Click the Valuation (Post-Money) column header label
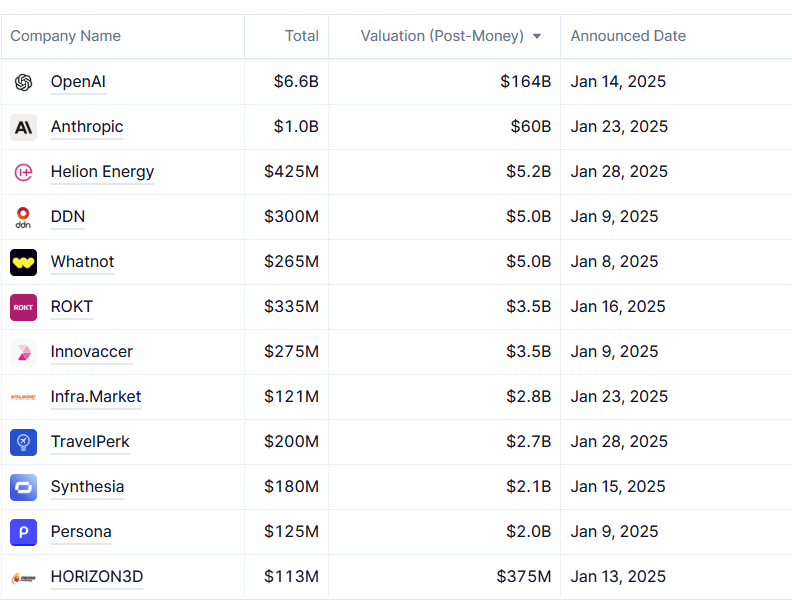Viewport: 792px width, 601px height. [x=442, y=36]
